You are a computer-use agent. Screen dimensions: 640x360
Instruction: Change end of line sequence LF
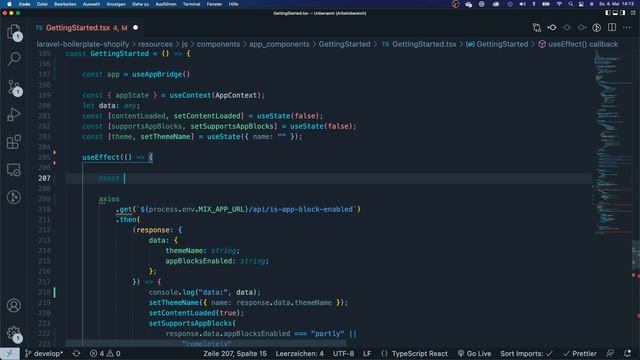pyautogui.click(x=367, y=353)
